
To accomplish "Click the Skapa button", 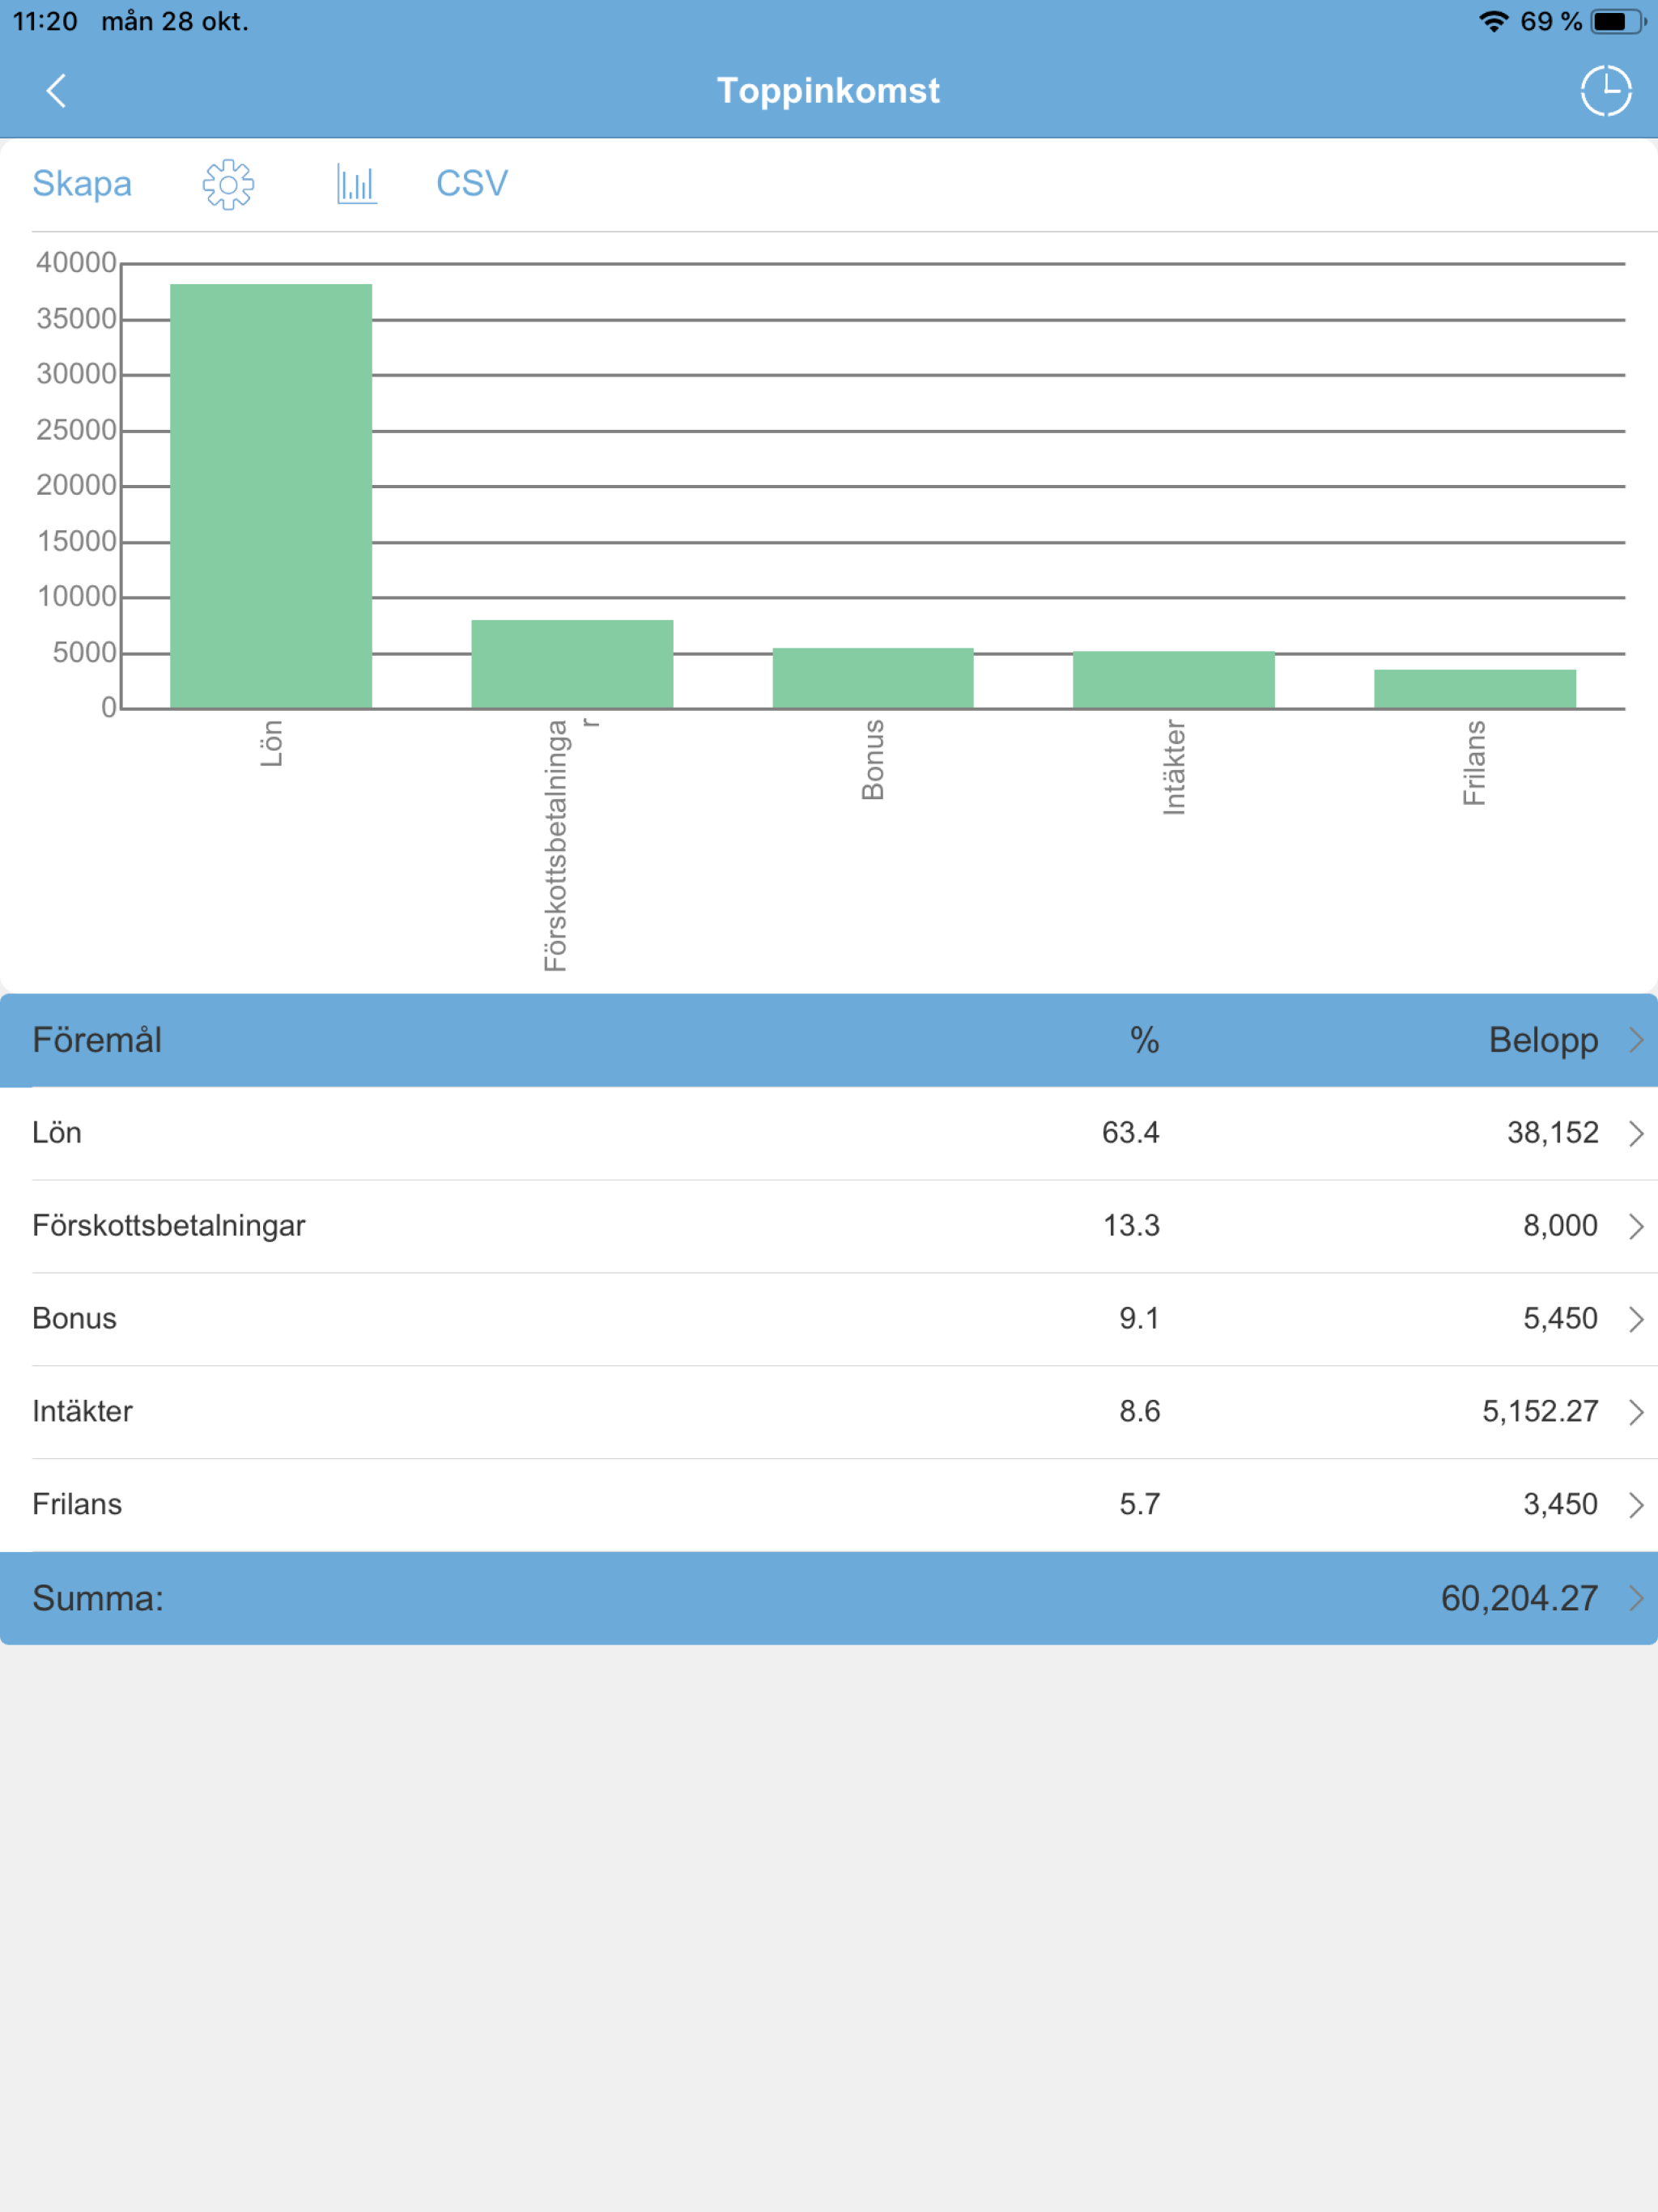I will [82, 184].
